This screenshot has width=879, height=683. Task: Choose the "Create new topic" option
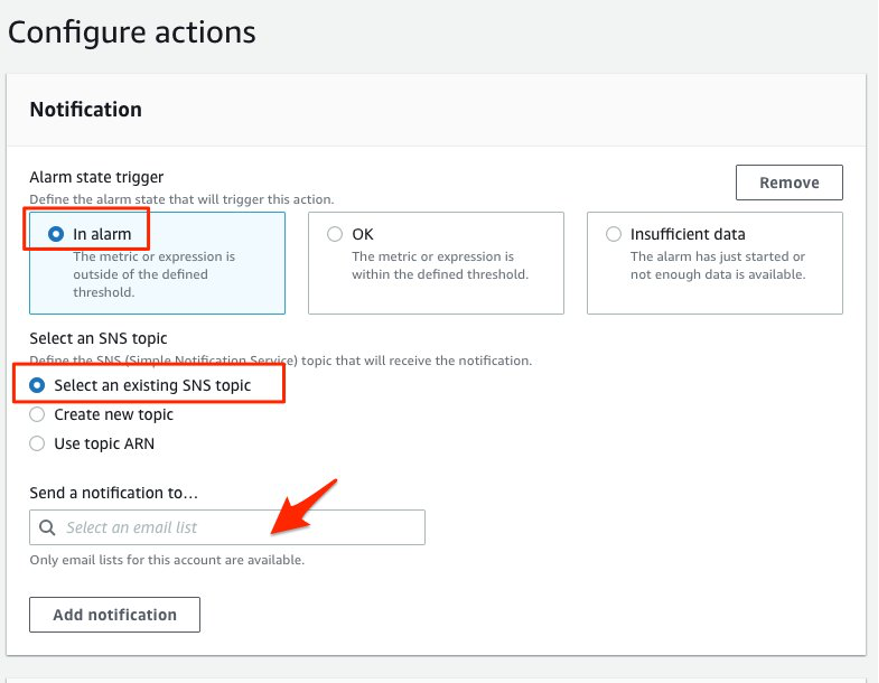click(36, 412)
